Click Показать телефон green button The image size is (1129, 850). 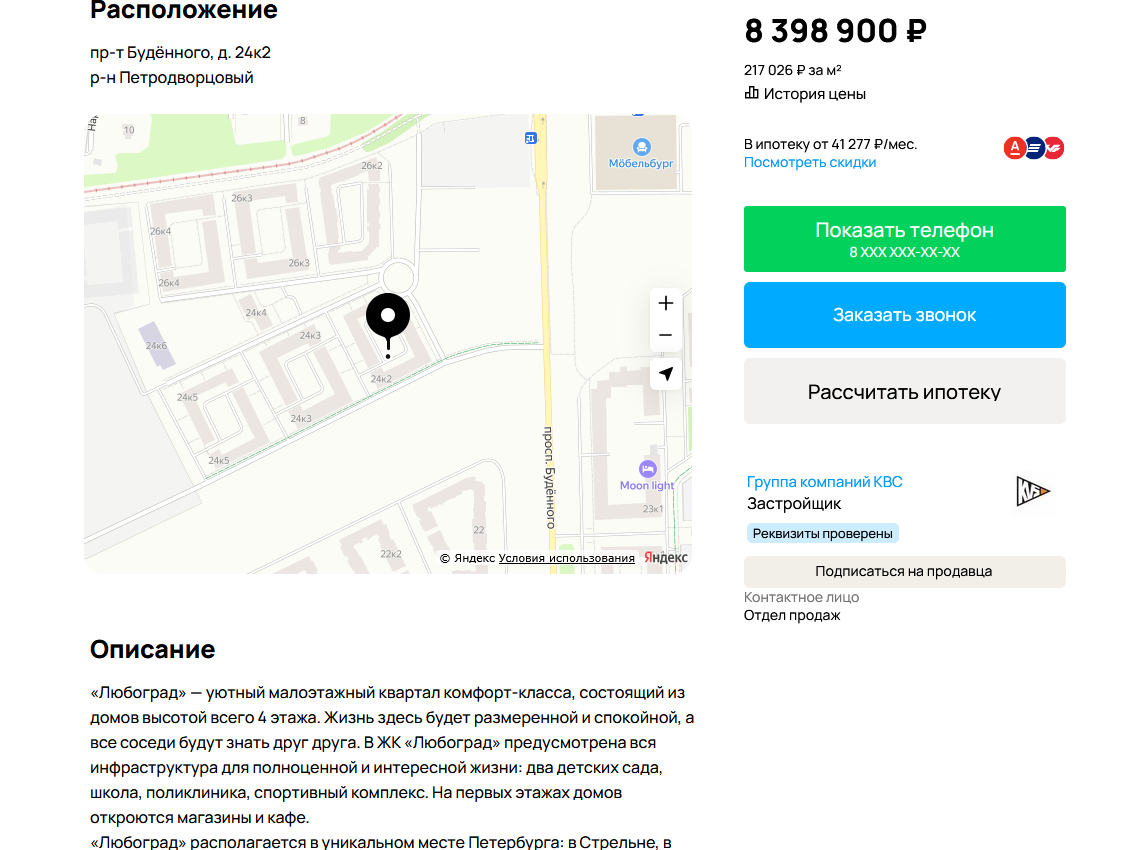(904, 239)
